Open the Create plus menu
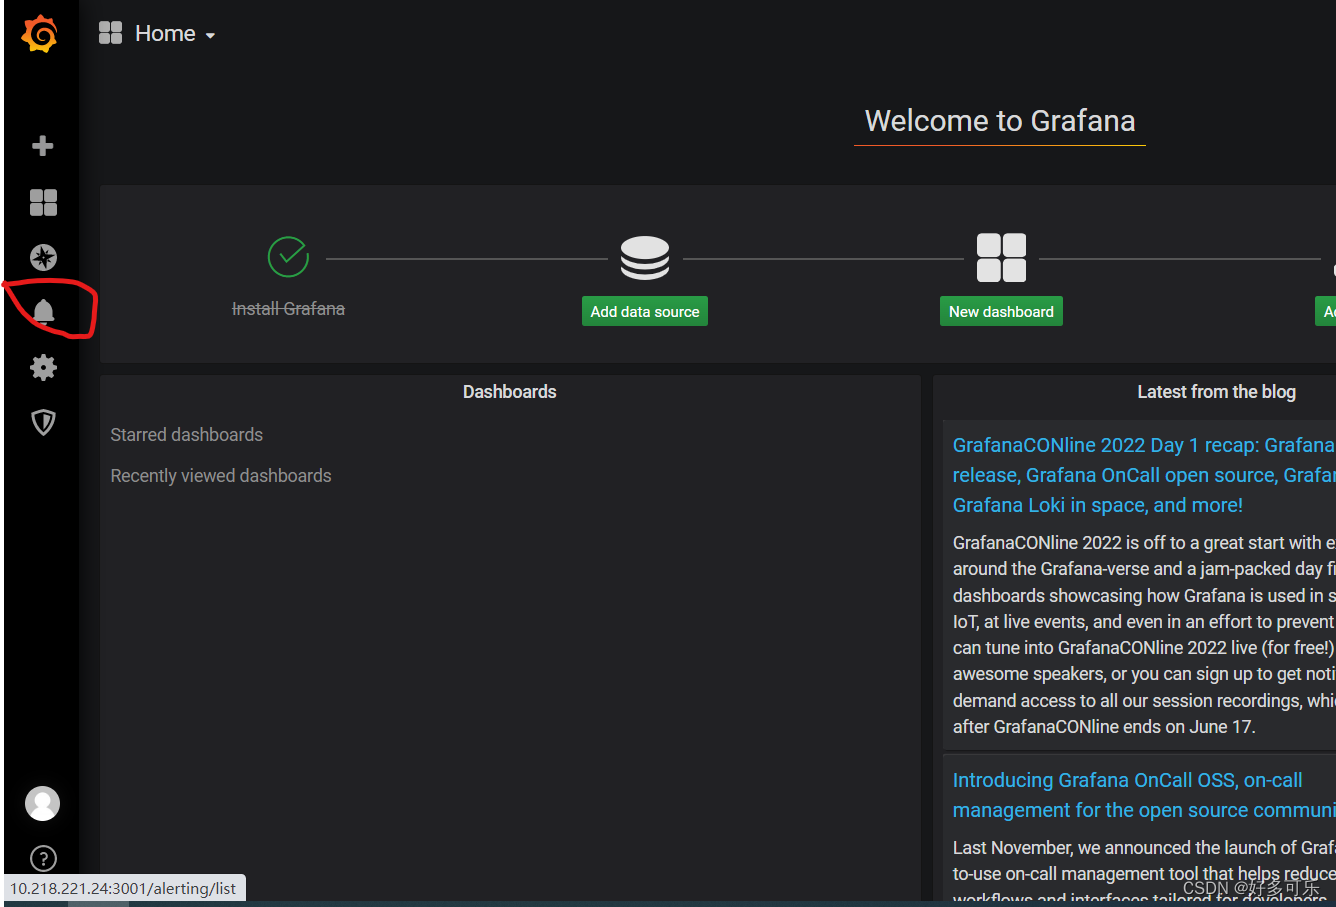Image resolution: width=1336 pixels, height=907 pixels. point(43,146)
